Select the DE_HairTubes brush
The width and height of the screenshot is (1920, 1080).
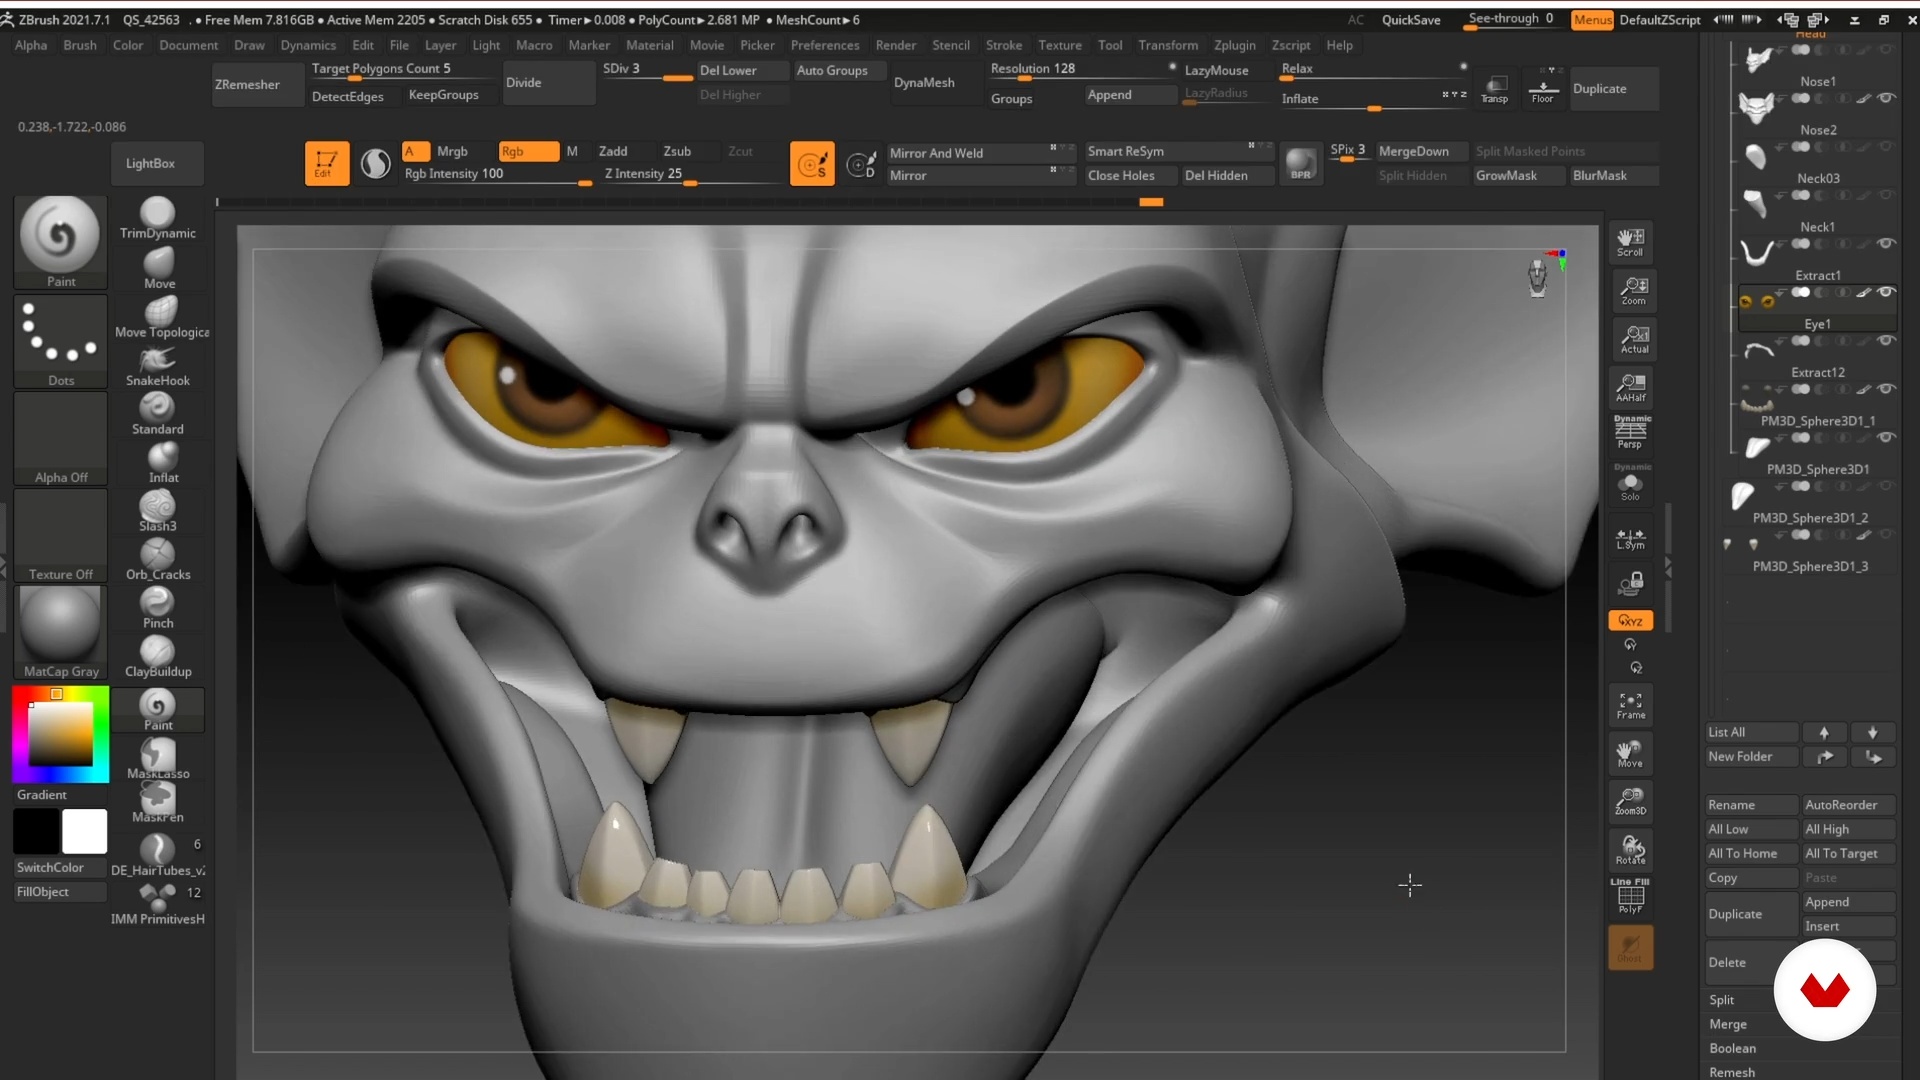tap(158, 855)
